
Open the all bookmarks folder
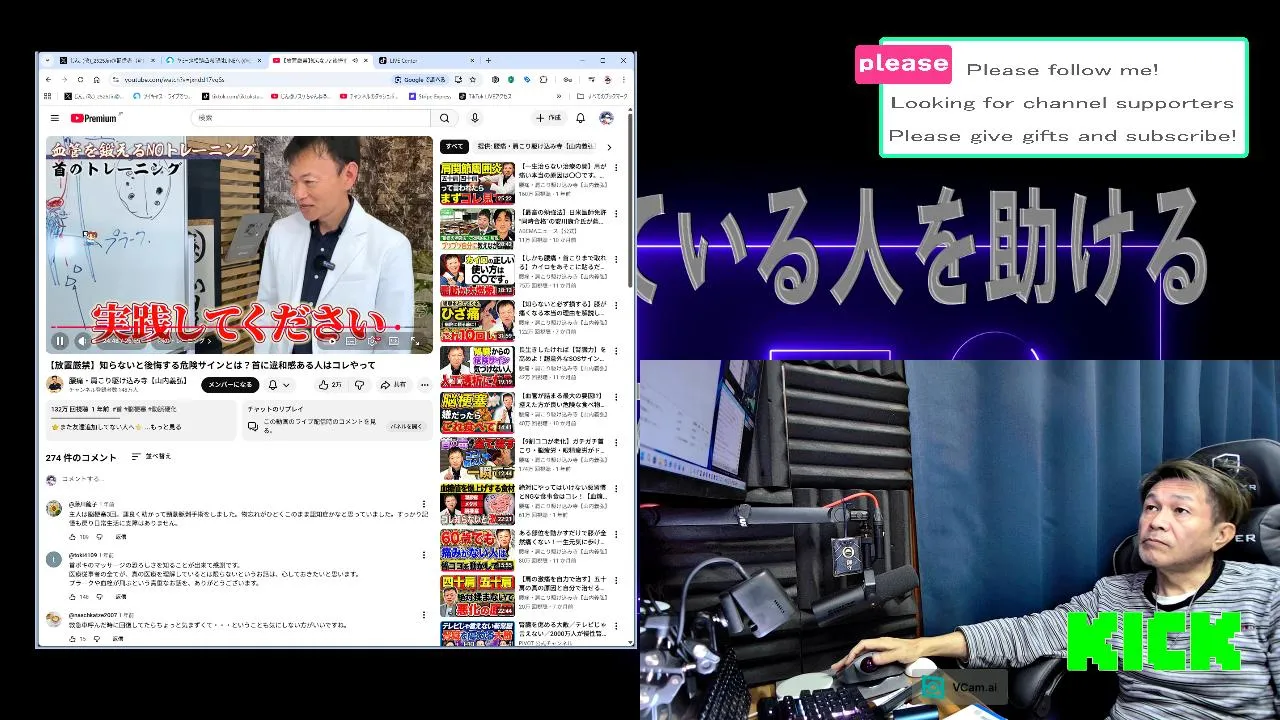coord(603,96)
